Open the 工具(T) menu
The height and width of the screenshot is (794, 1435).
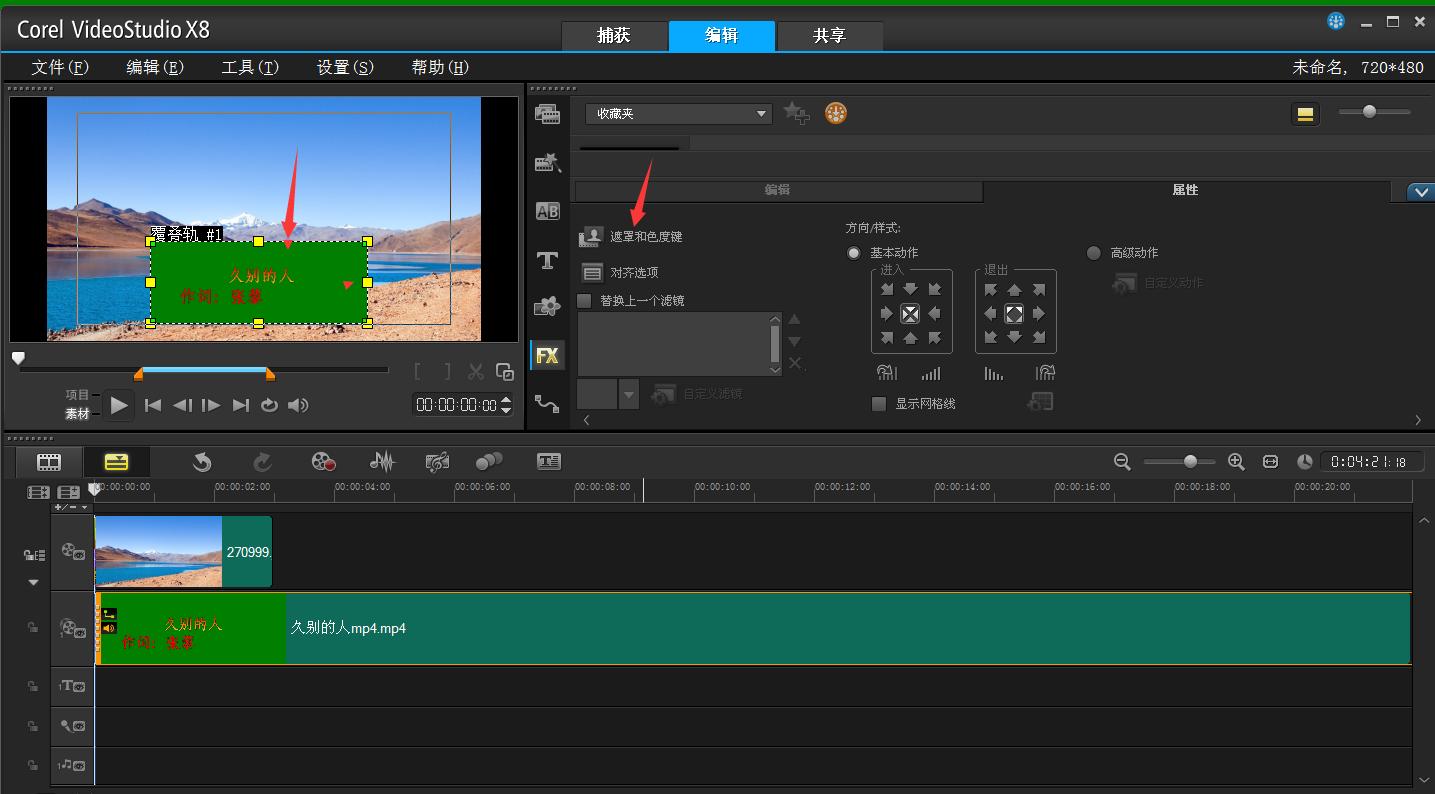tap(249, 67)
